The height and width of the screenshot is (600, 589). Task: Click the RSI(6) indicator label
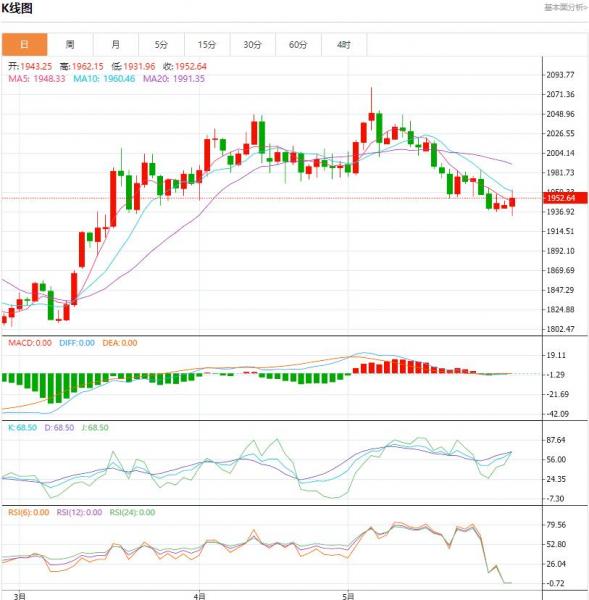29,512
